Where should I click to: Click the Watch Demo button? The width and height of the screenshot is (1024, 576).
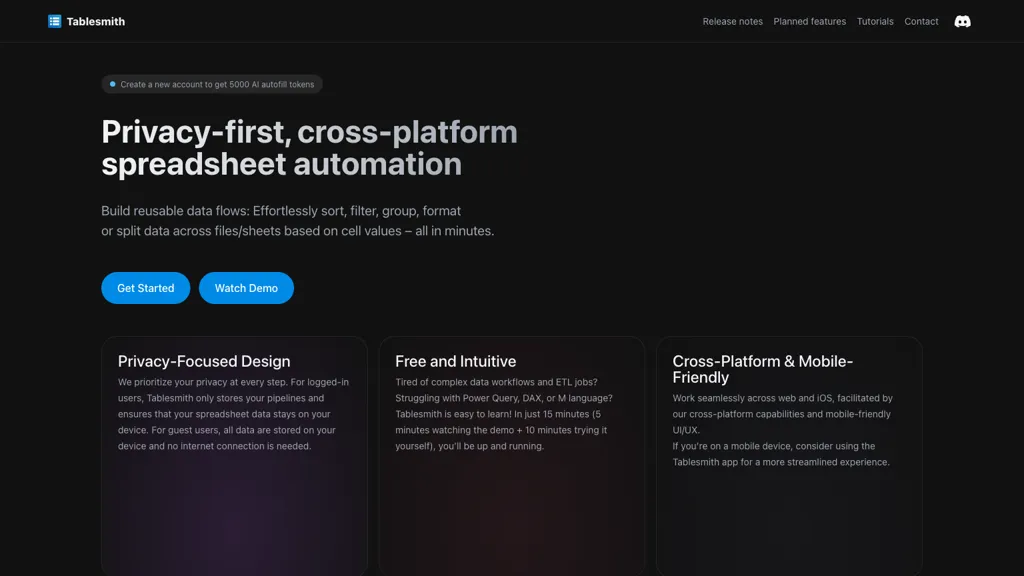pyautogui.click(x=246, y=288)
